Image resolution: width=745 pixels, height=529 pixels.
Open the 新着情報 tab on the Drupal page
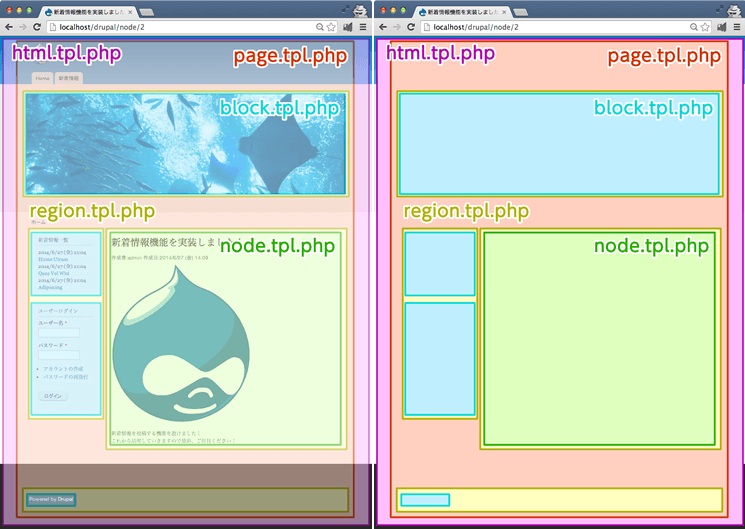[x=69, y=78]
